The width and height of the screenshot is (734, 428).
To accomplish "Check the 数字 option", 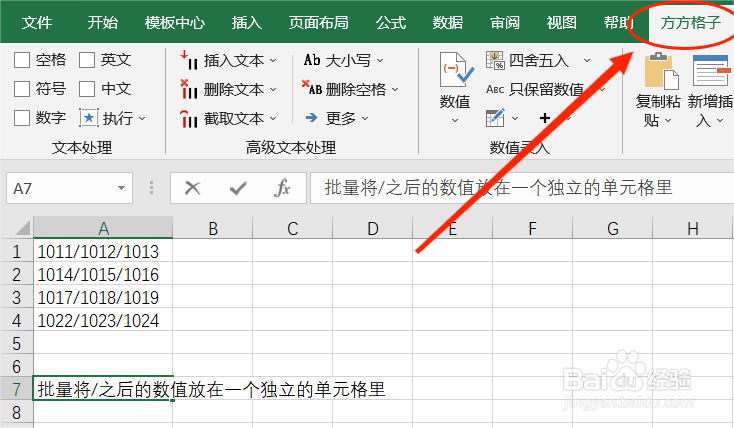I will pyautogui.click(x=22, y=118).
